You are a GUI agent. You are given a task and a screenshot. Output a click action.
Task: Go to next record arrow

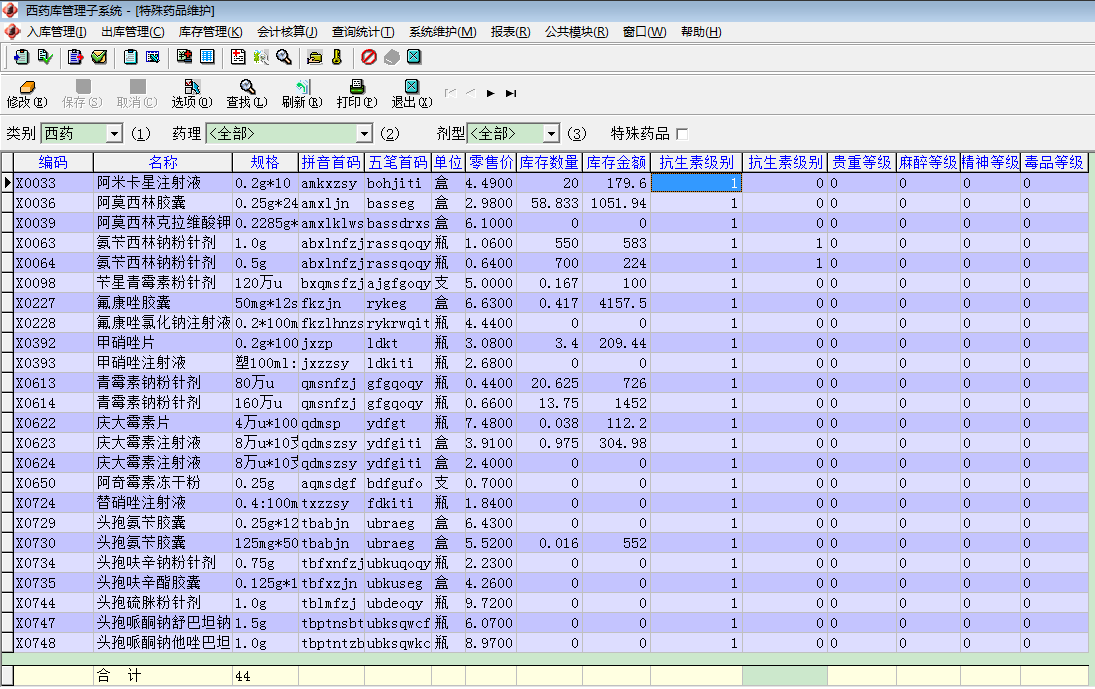point(491,93)
